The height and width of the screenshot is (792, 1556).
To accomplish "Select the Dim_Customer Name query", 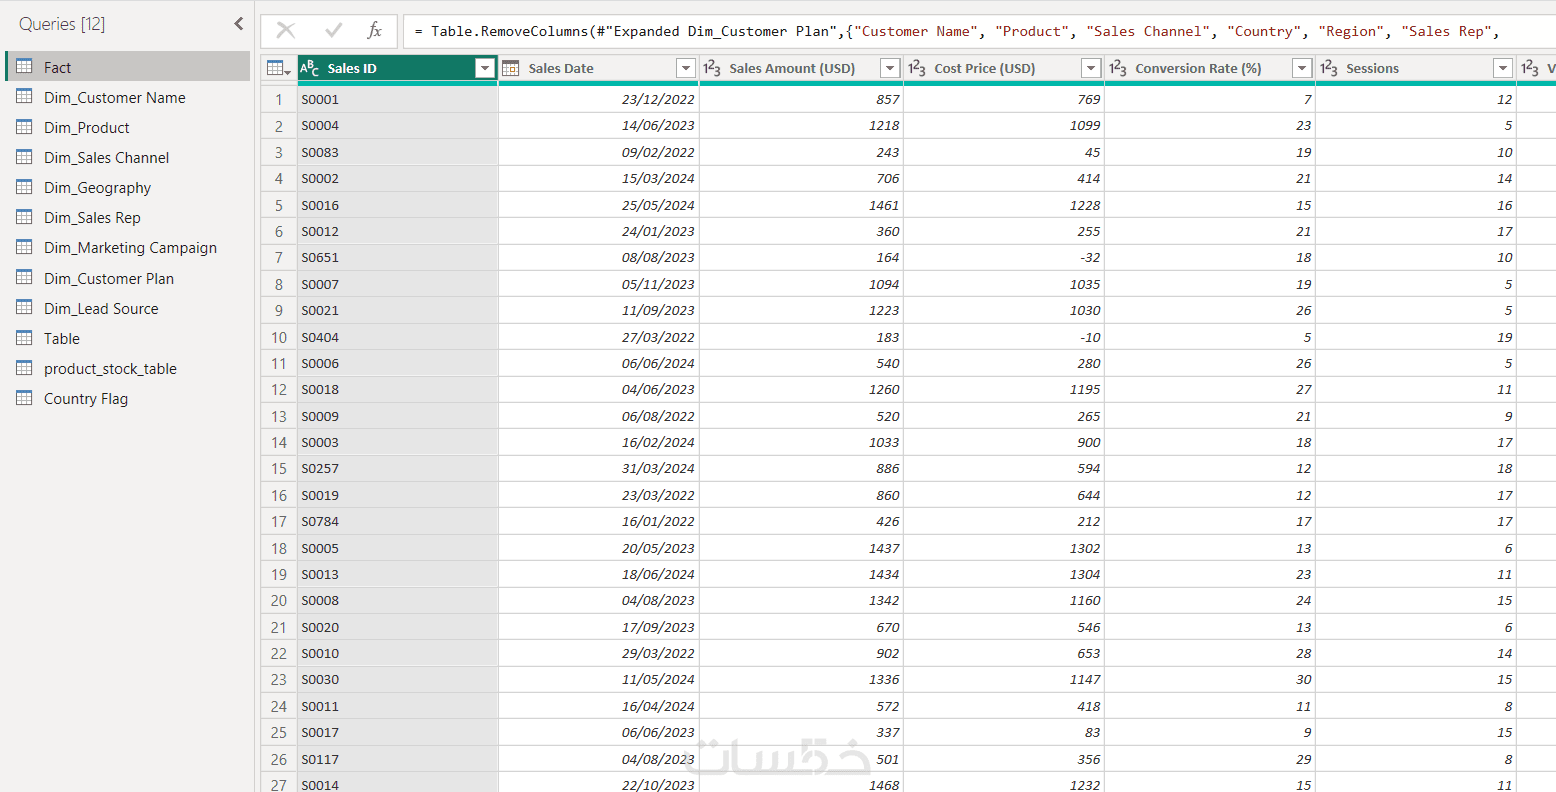I will tap(128, 97).
